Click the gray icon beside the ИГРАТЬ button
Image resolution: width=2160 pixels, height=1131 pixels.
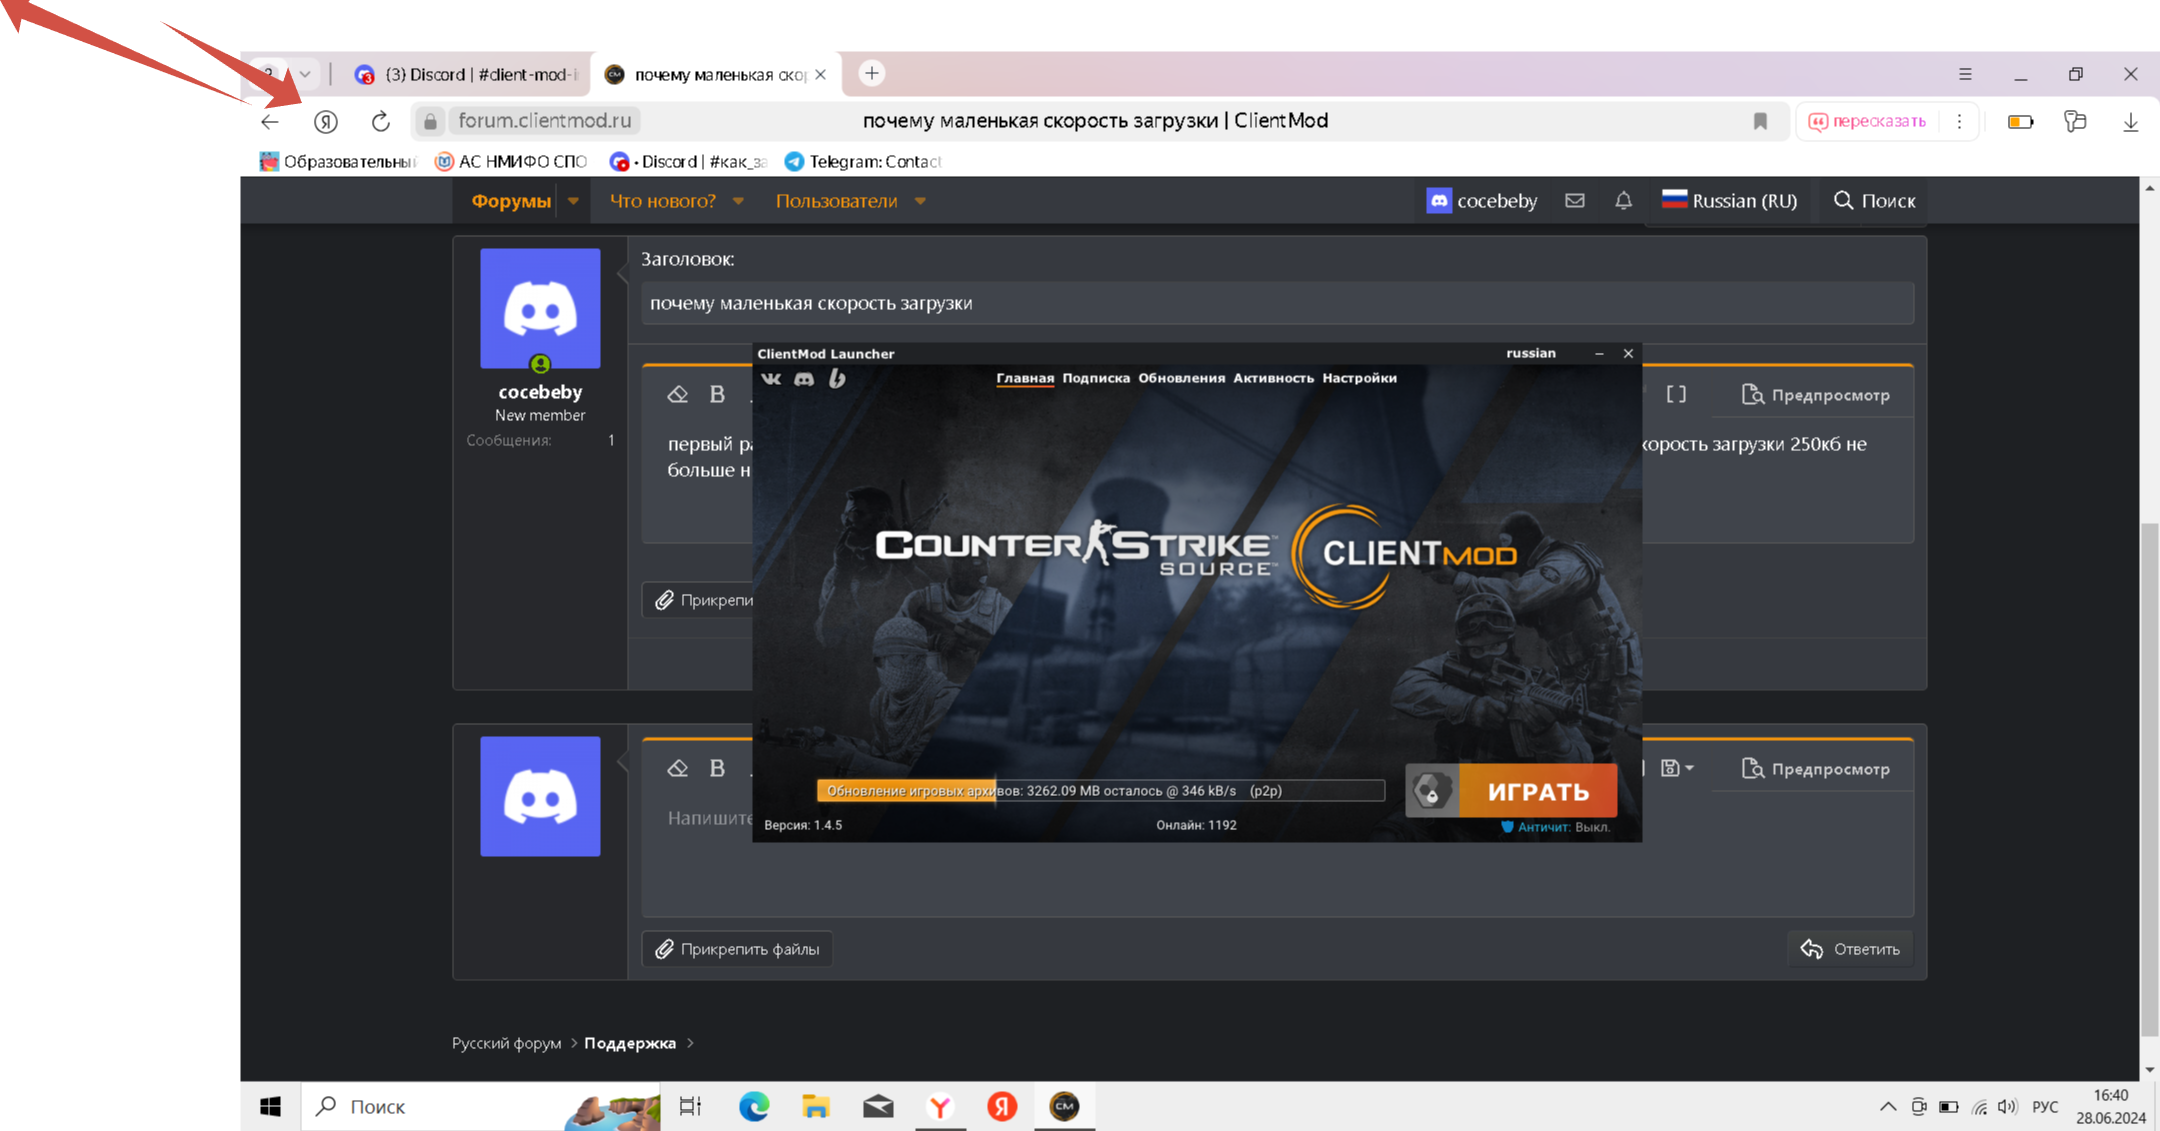coord(1432,791)
